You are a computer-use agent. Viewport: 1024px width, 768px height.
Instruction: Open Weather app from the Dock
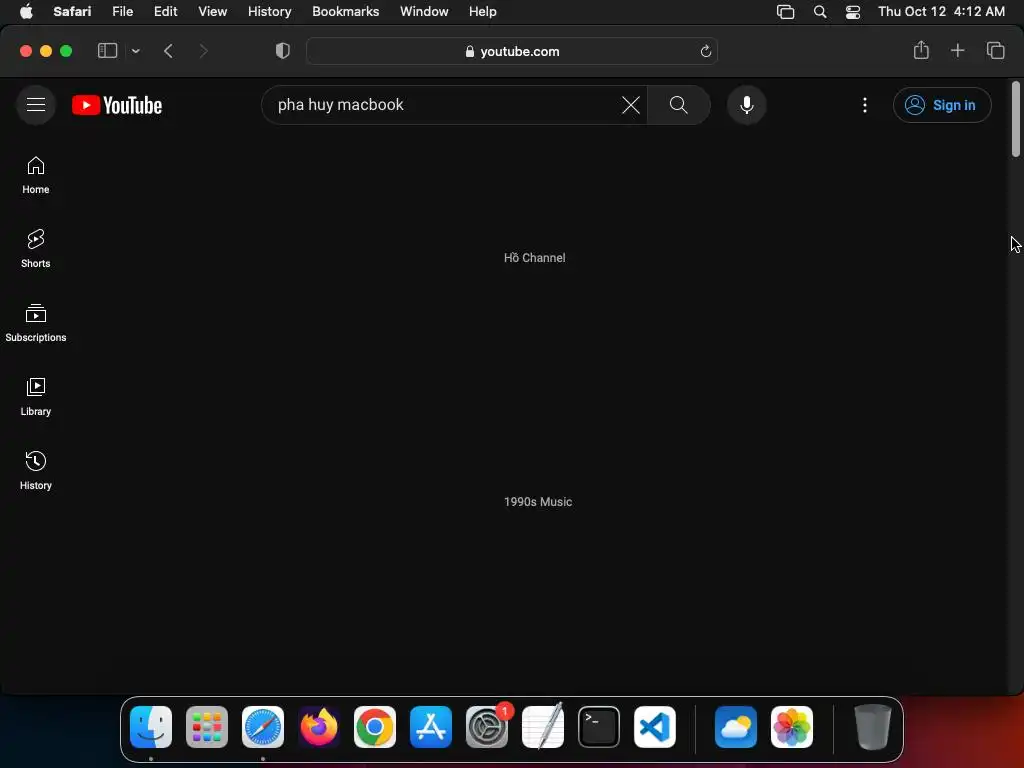(736, 727)
